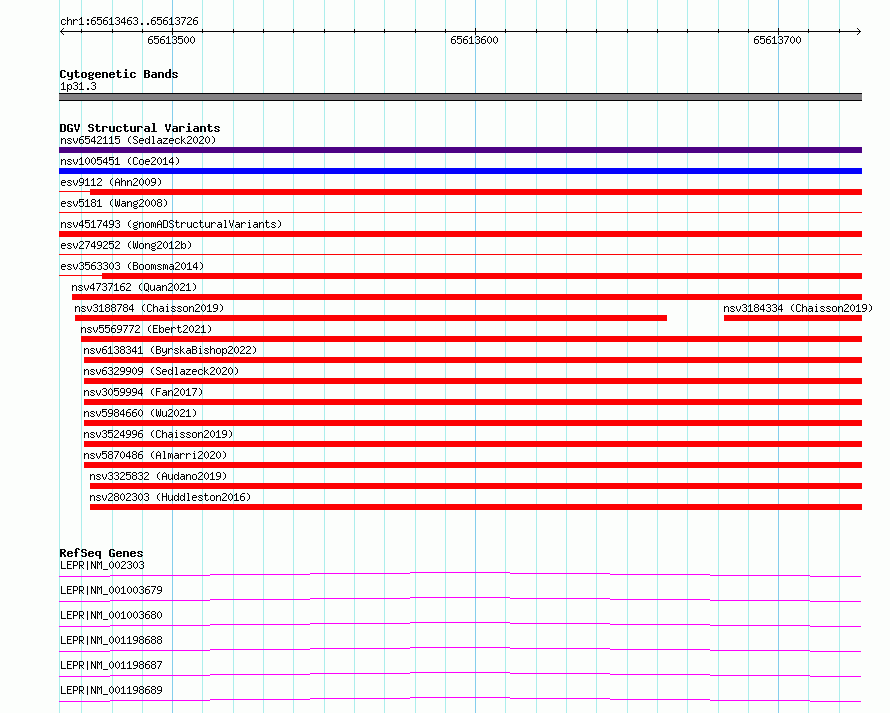Open LEPR|NM_001198688 transcript
The width and height of the screenshot is (890, 713).
click(x=111, y=640)
